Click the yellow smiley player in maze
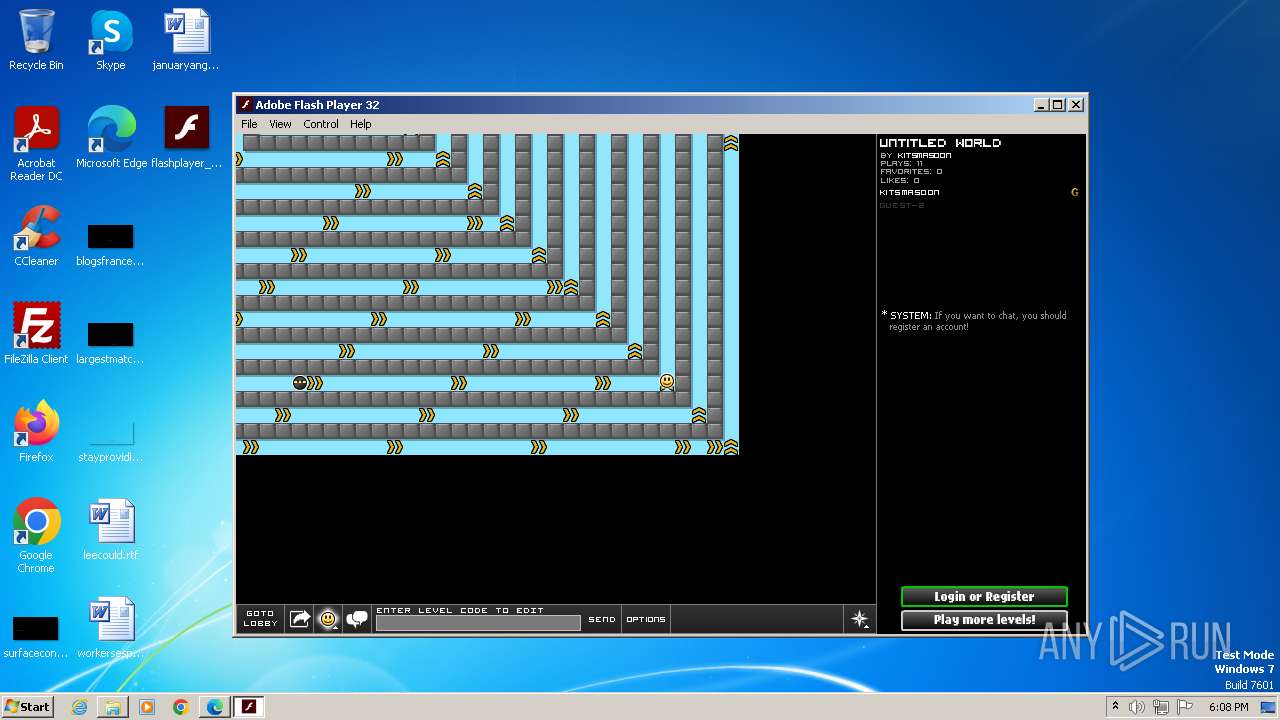Image resolution: width=1280 pixels, height=720 pixels. (x=667, y=382)
